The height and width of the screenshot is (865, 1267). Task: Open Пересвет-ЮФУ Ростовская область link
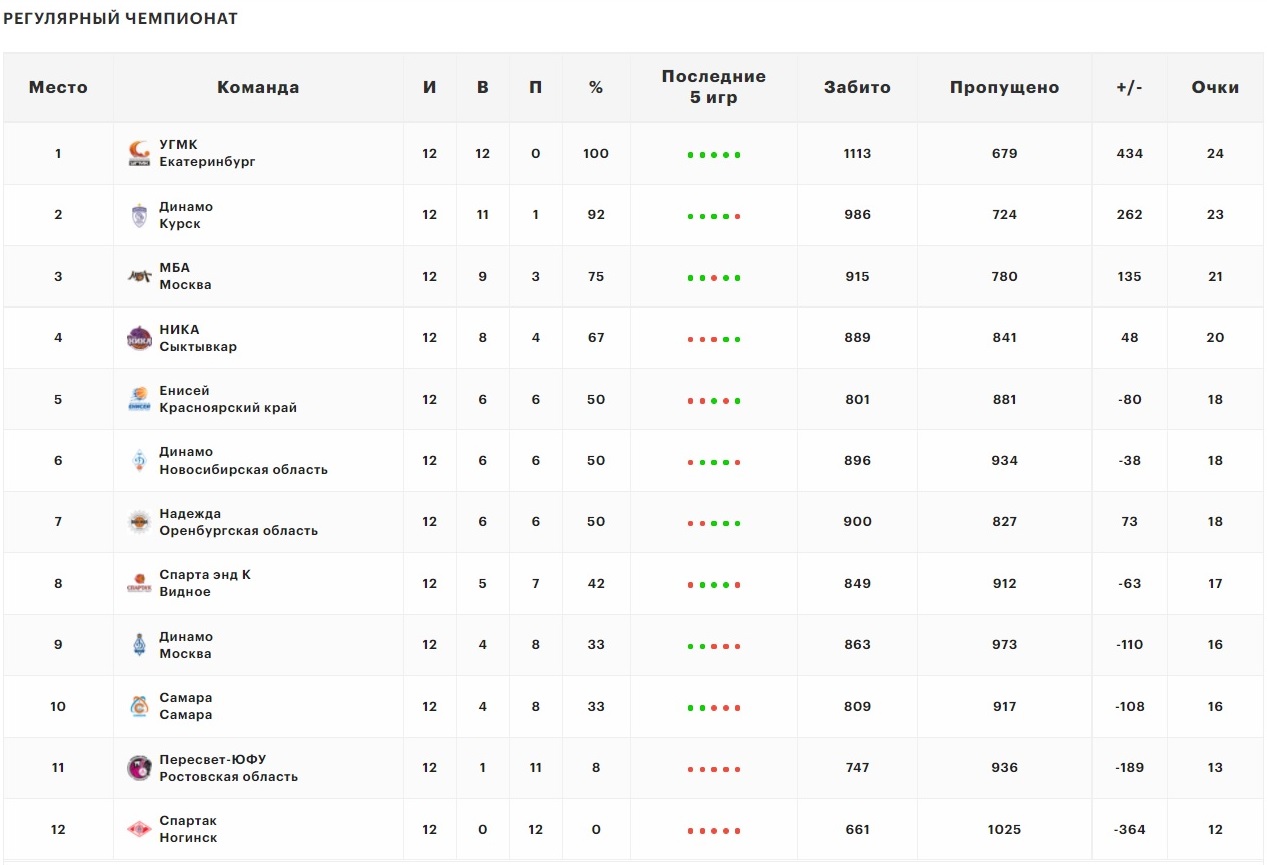[228, 768]
